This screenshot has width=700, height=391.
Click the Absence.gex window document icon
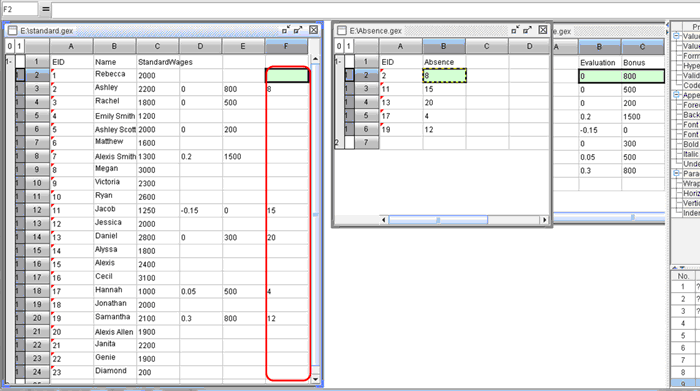click(342, 30)
